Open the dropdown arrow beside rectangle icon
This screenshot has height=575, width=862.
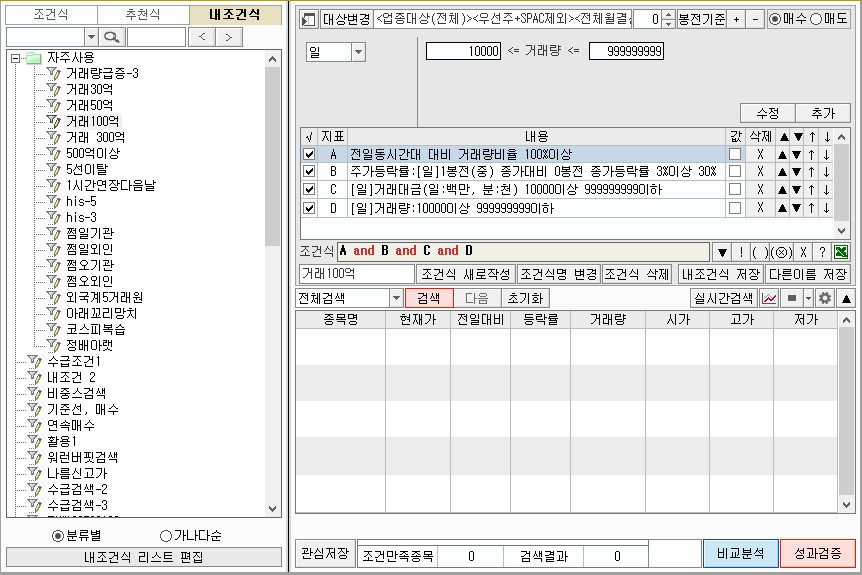click(x=808, y=298)
